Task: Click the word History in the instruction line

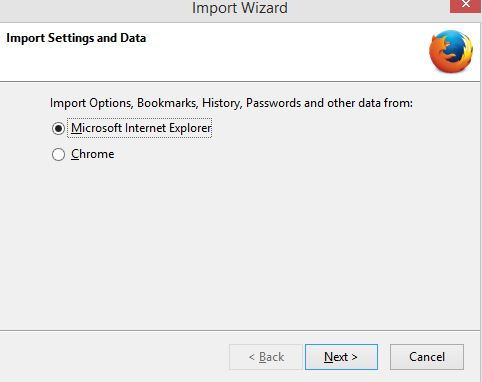Action: click(x=221, y=103)
